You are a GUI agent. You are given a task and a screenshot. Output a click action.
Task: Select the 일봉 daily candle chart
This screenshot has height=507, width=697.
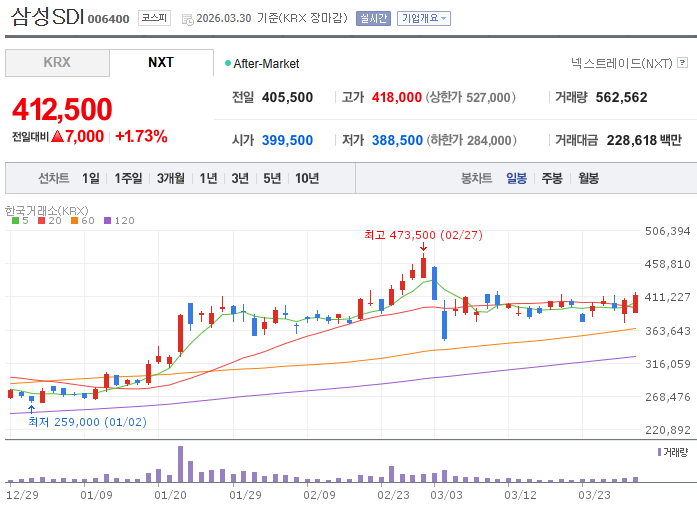pyautogui.click(x=517, y=178)
